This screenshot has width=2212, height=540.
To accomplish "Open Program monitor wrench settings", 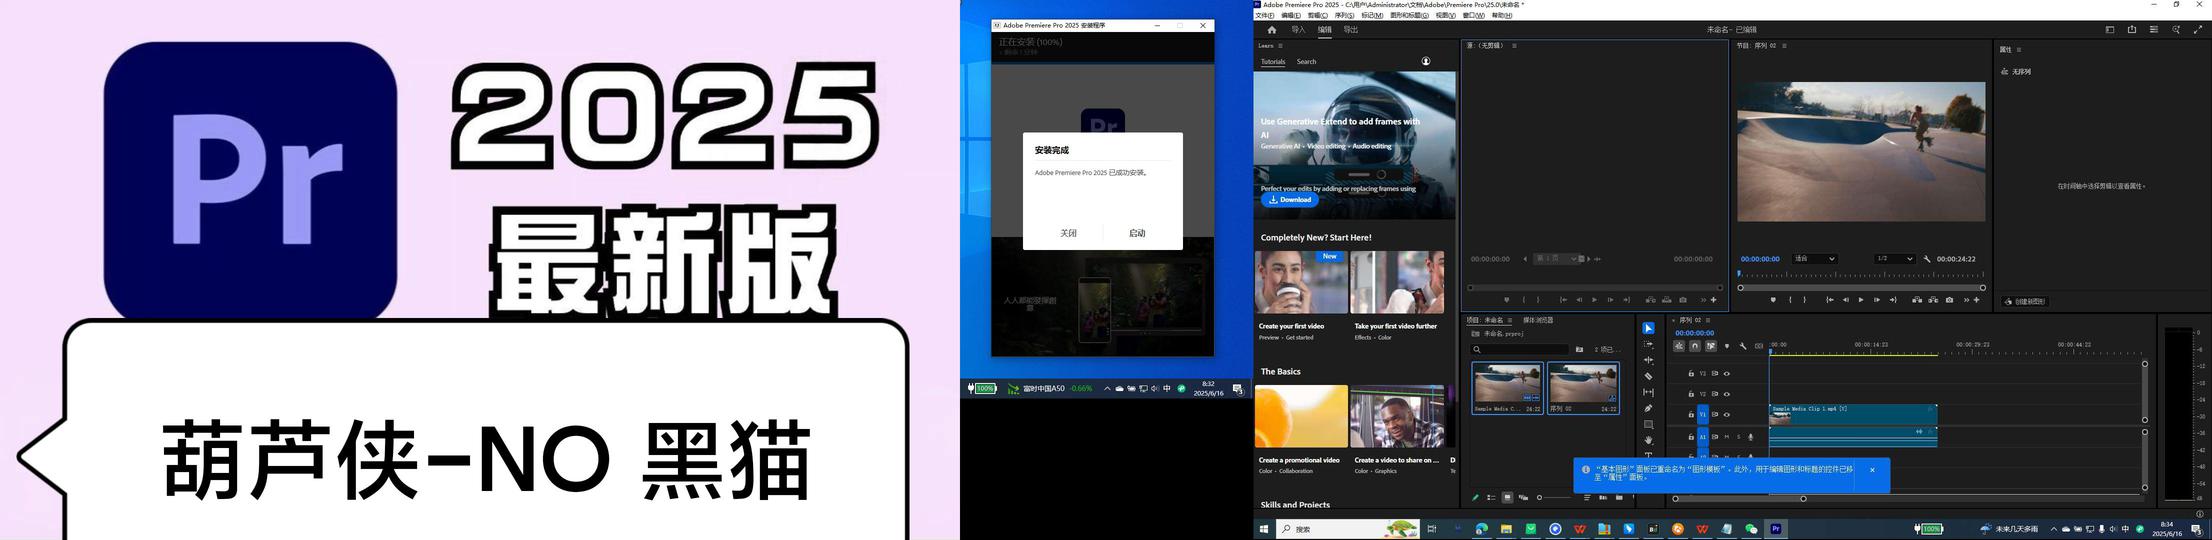I will click(x=1927, y=259).
